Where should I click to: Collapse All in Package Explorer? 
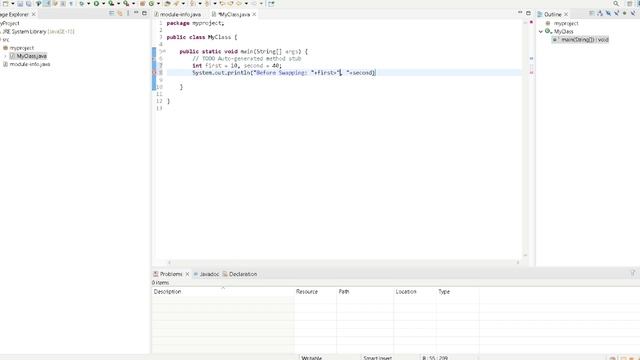coord(111,13)
